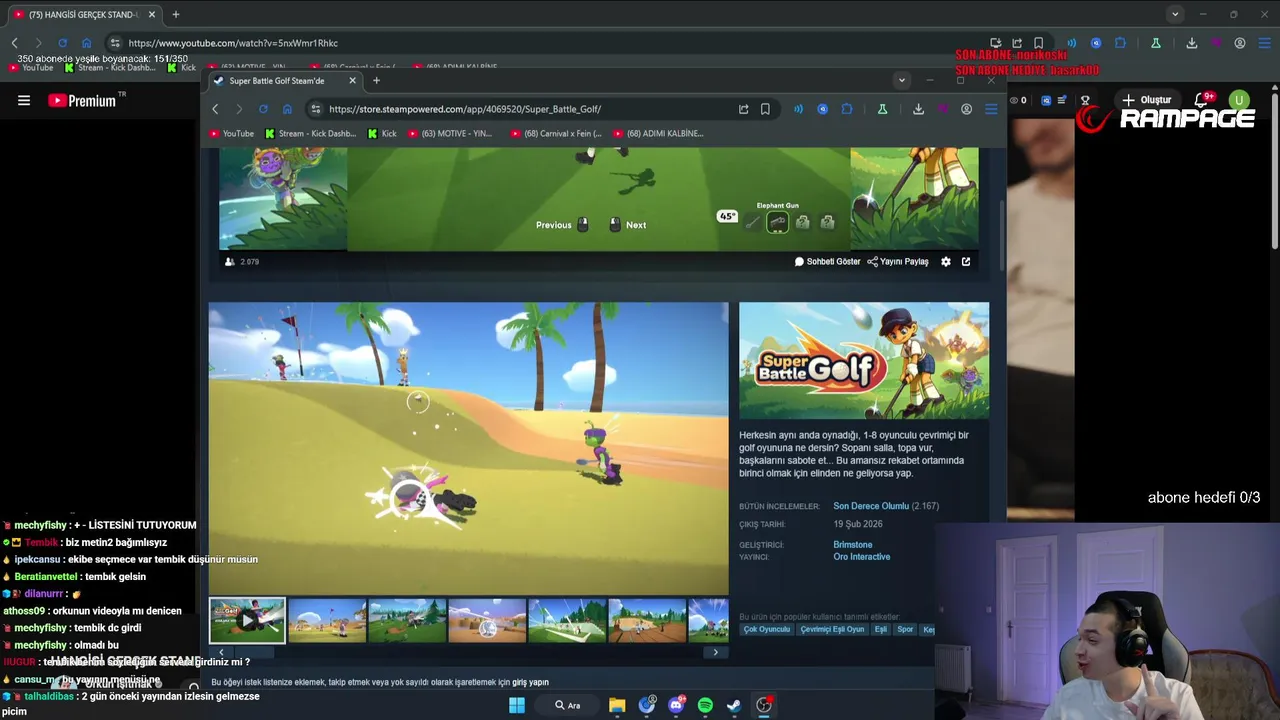Select Eşli tag
The height and width of the screenshot is (720, 1280).
(x=881, y=630)
